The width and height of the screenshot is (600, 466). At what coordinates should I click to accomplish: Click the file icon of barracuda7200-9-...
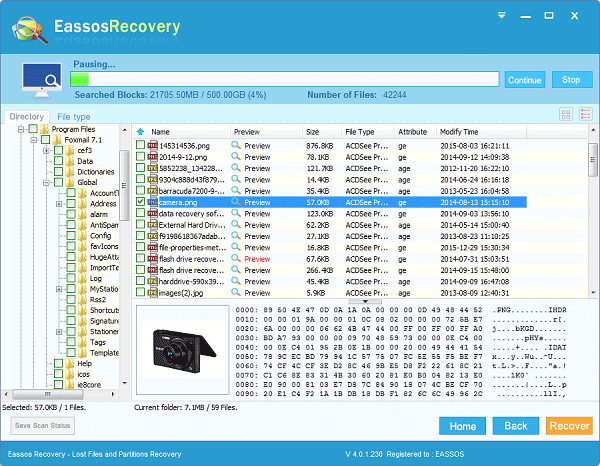pos(153,191)
